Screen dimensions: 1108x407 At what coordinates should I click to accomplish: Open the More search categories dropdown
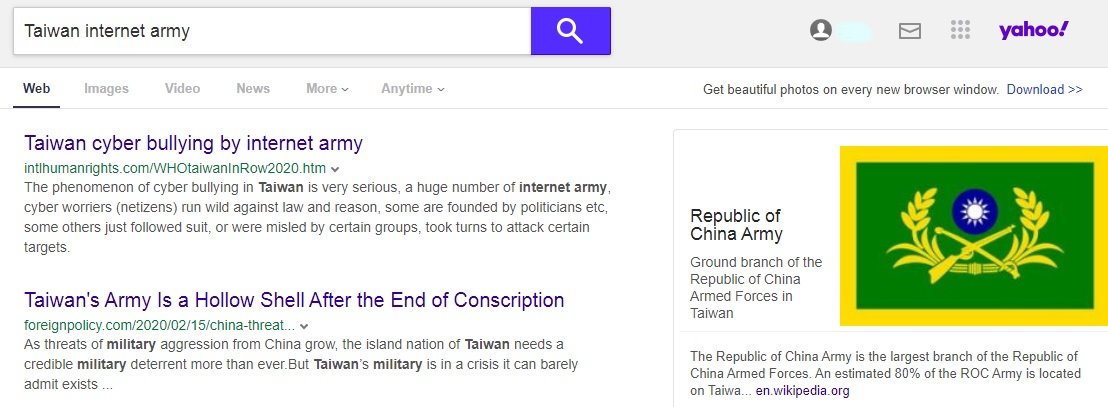[x=327, y=89]
